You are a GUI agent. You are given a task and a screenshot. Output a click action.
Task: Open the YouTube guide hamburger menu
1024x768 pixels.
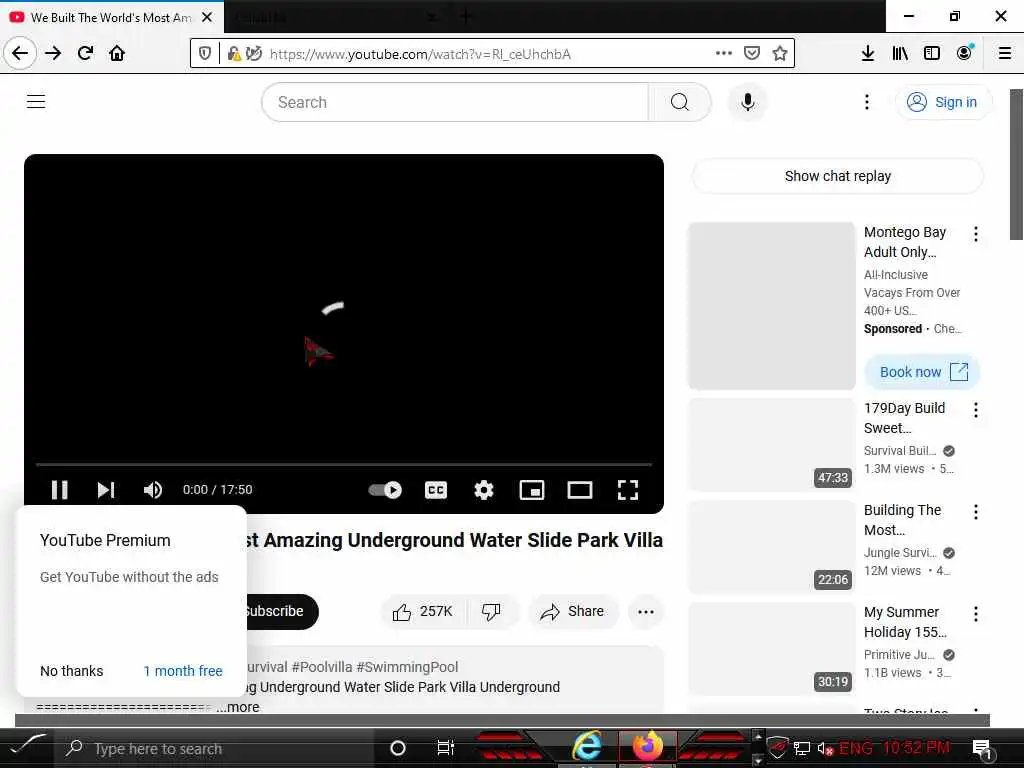[x=36, y=102]
